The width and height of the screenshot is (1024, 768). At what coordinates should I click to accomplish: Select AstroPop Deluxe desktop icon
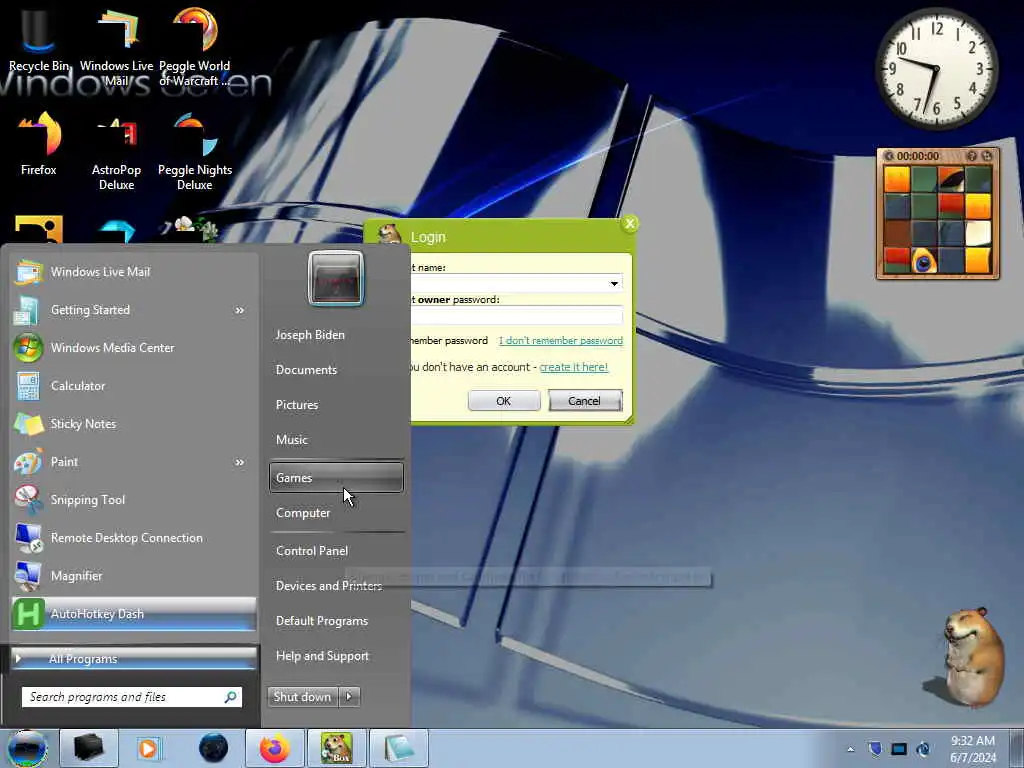[x=116, y=152]
